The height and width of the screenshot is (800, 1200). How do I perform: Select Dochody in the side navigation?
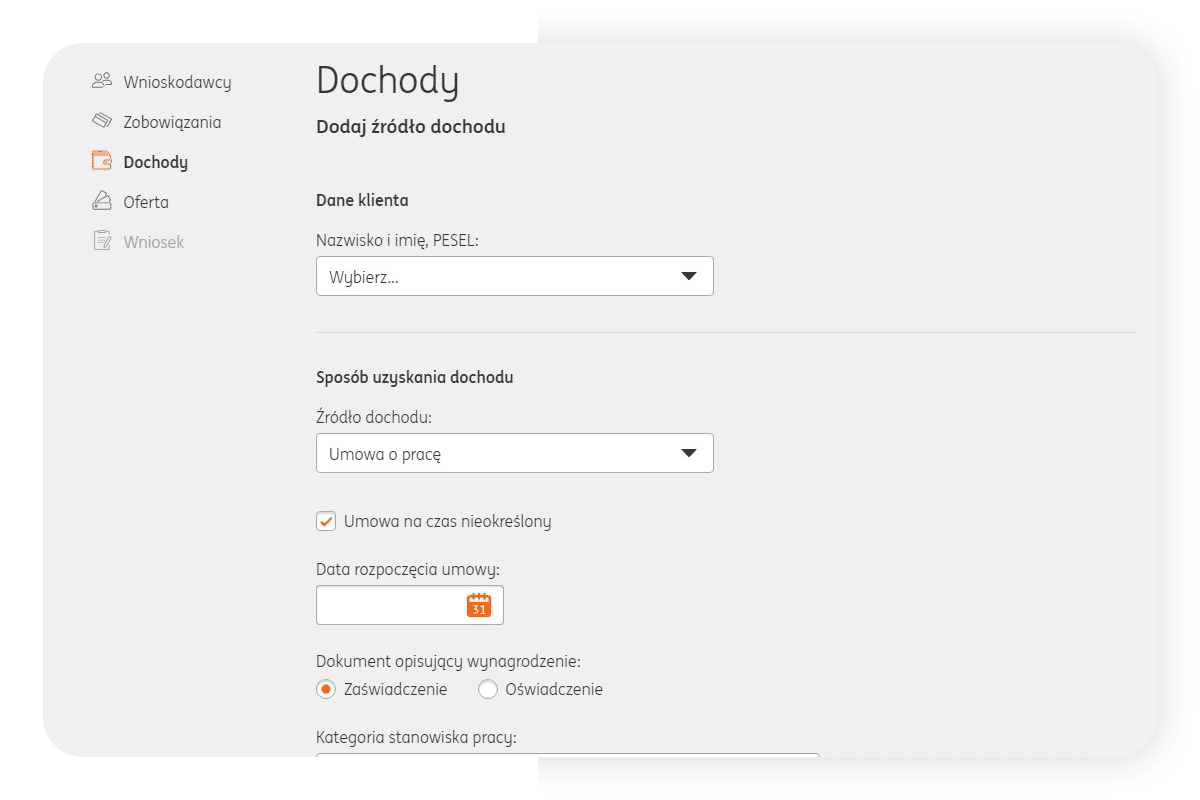coord(155,162)
